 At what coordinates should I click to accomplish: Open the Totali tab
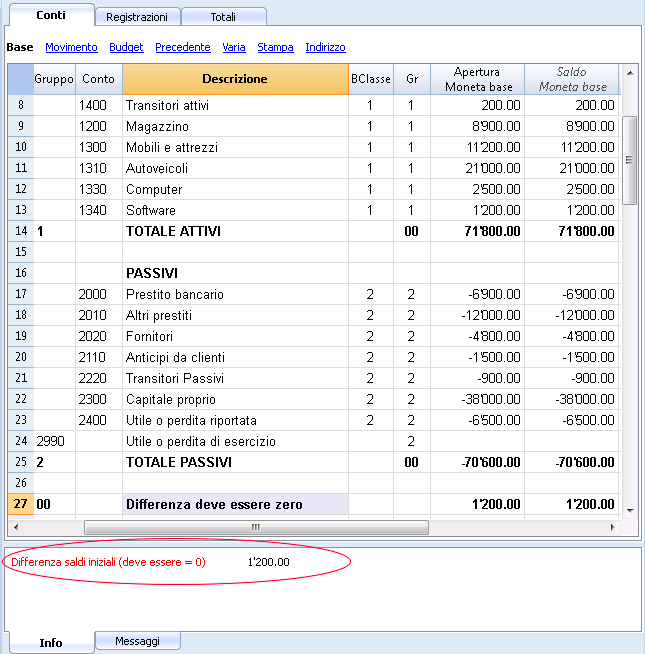click(x=224, y=17)
